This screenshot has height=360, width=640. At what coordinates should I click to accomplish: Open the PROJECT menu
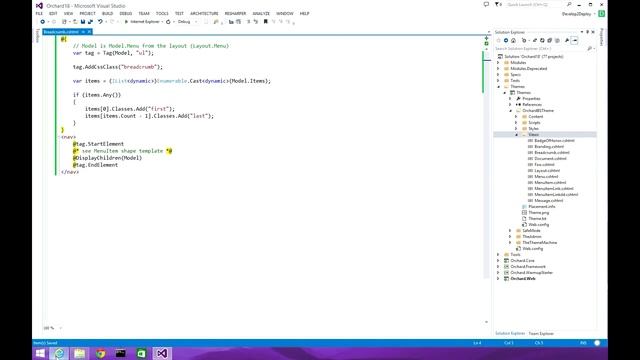coord(87,13)
